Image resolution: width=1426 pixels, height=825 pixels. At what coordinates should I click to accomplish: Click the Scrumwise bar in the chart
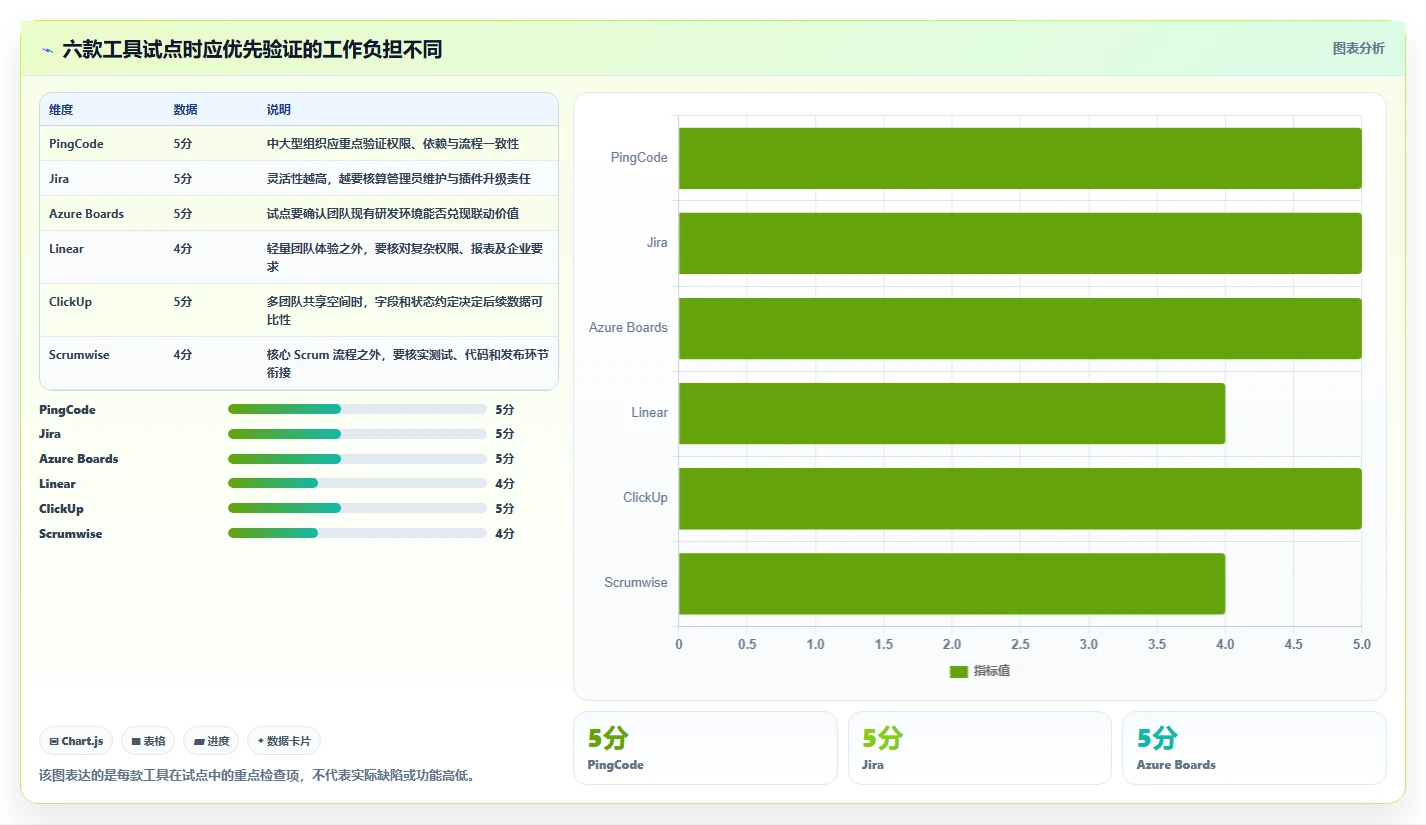tap(952, 583)
